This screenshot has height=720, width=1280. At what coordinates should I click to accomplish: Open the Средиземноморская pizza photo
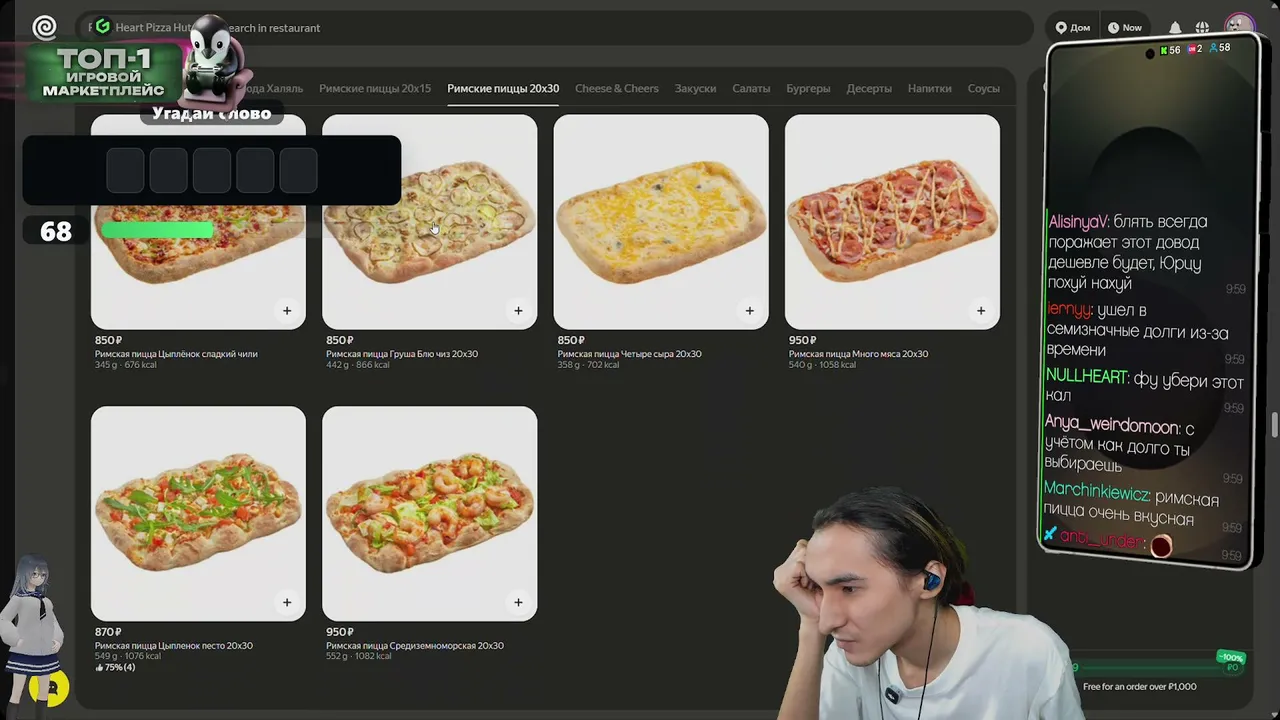(x=429, y=513)
